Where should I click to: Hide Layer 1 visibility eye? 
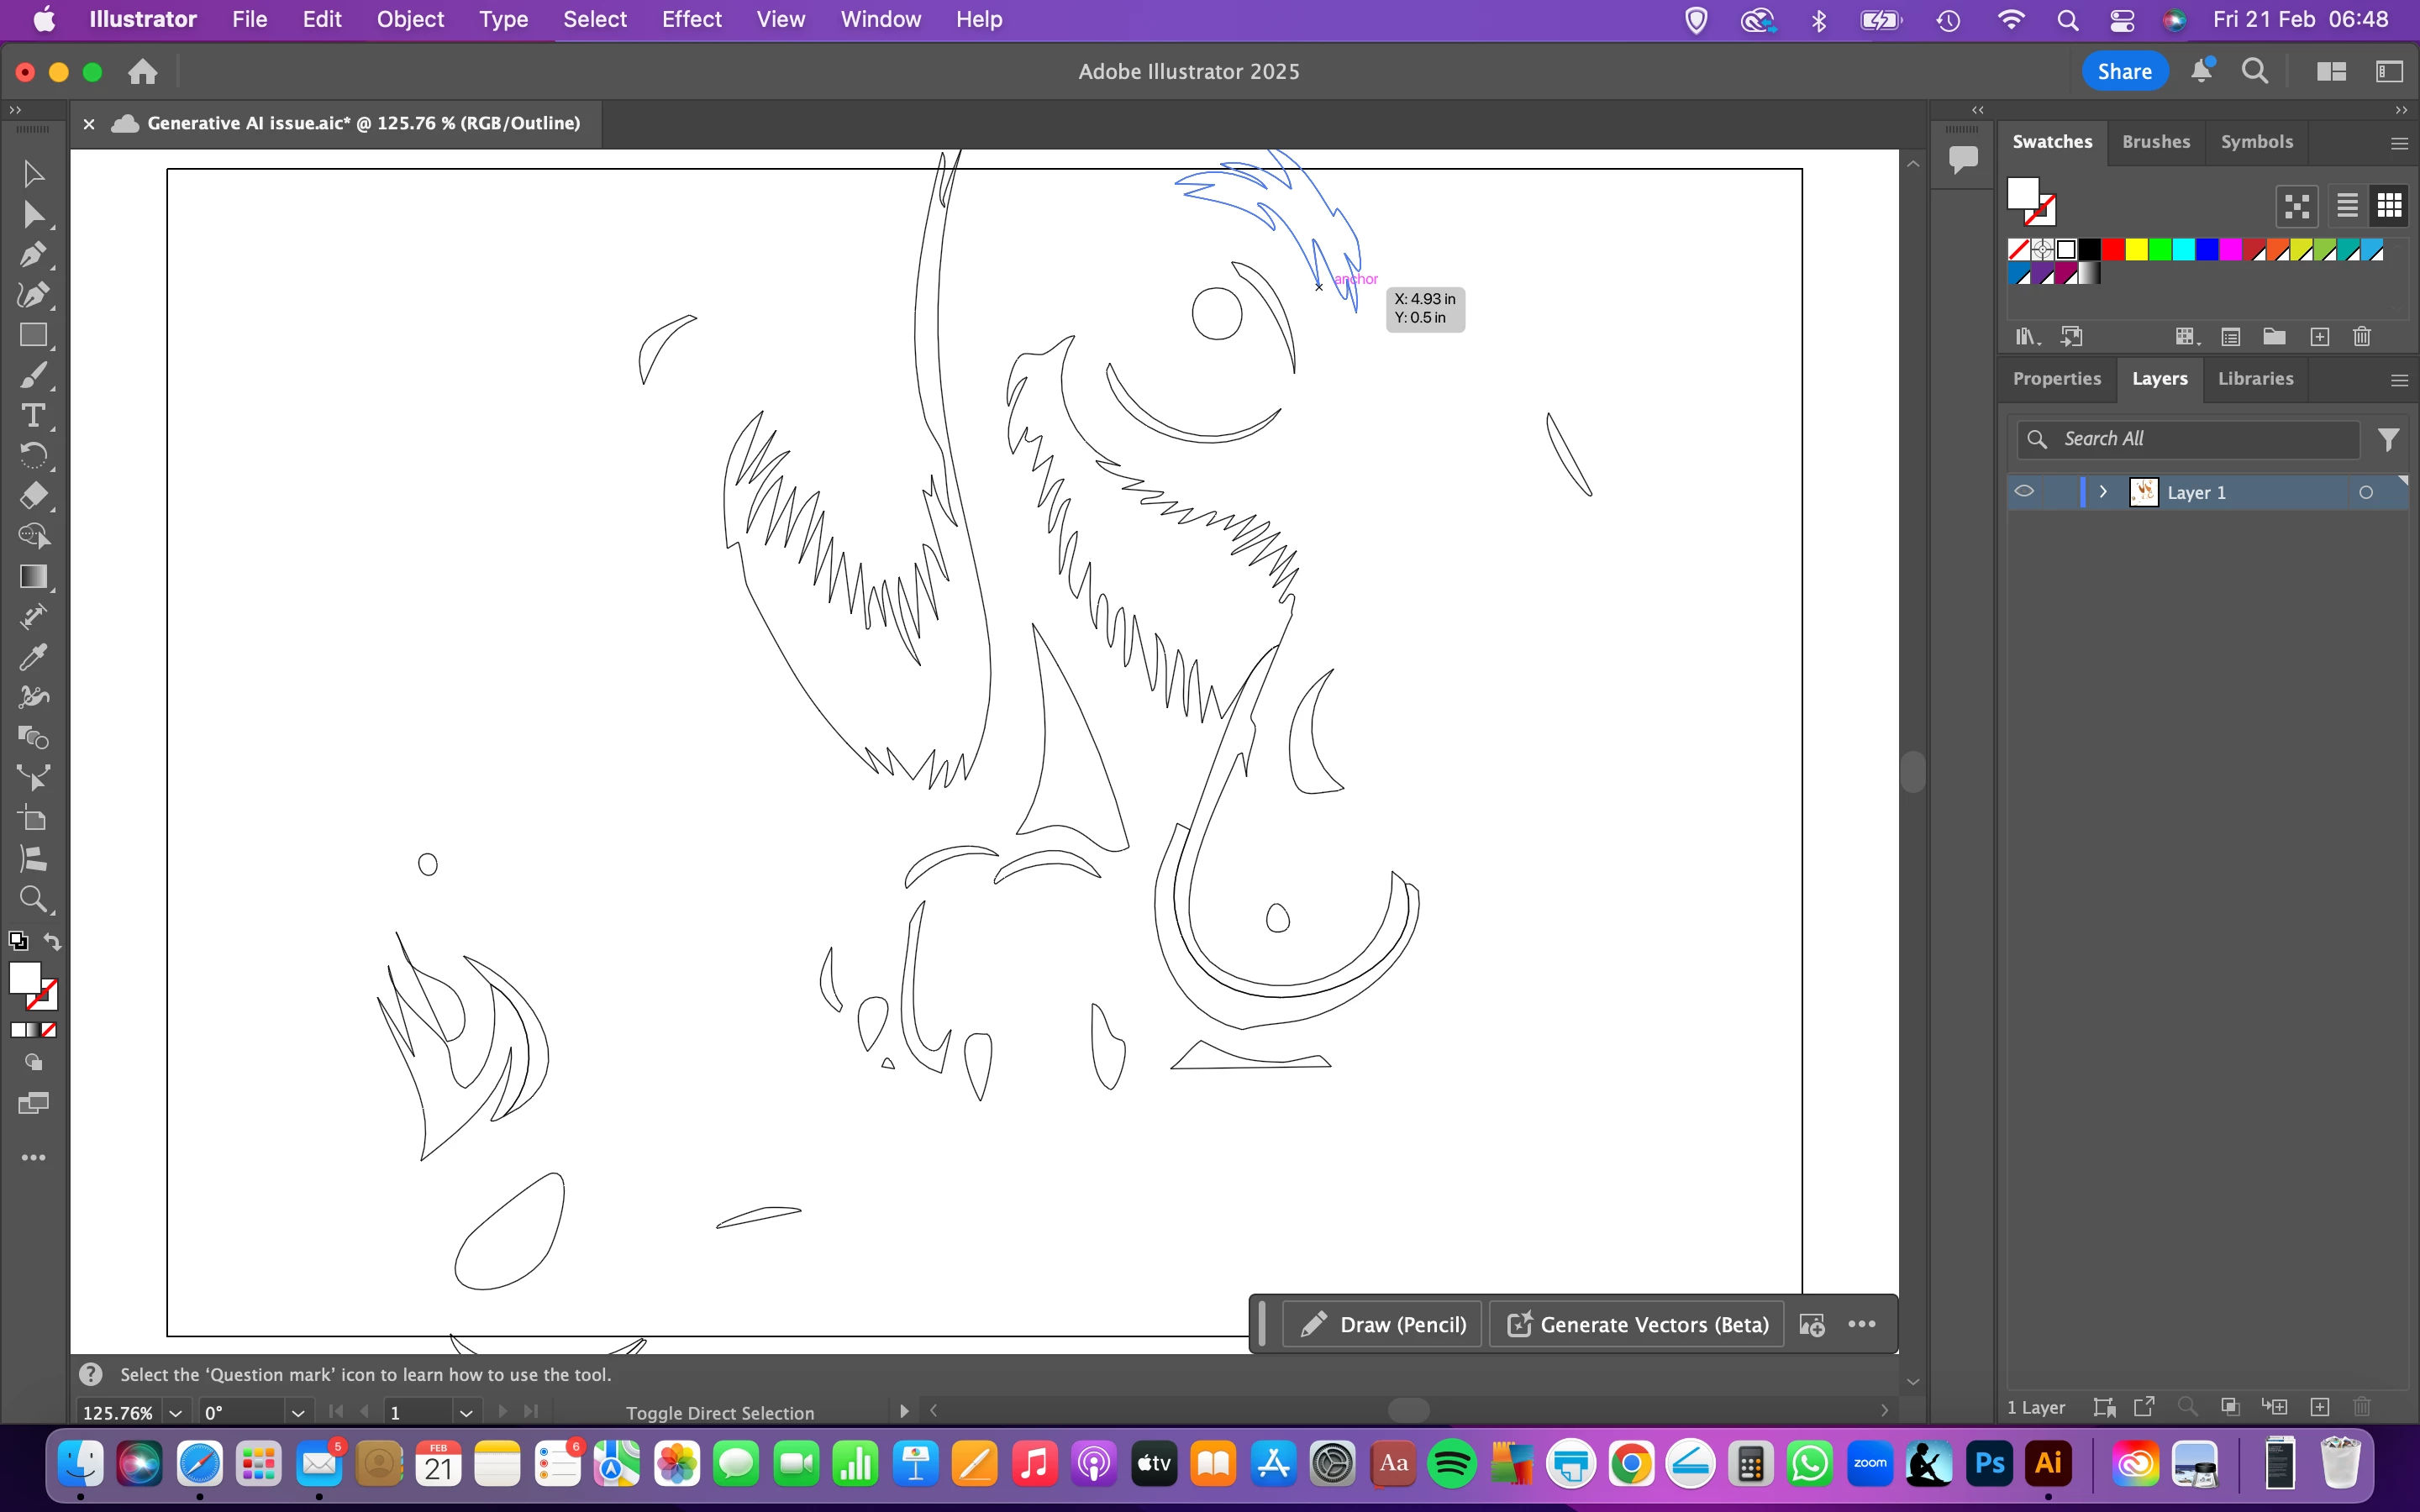pyautogui.click(x=2024, y=492)
